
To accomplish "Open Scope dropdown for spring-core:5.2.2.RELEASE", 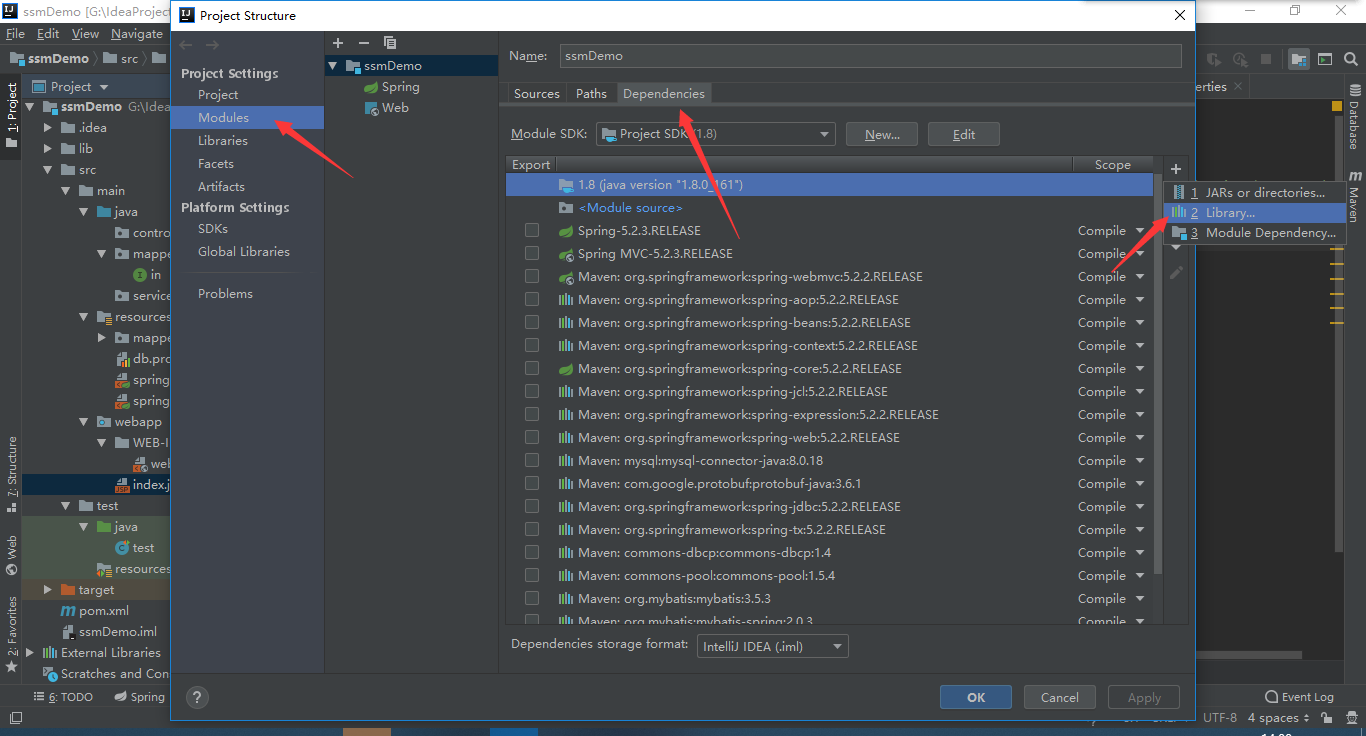I will click(1140, 369).
